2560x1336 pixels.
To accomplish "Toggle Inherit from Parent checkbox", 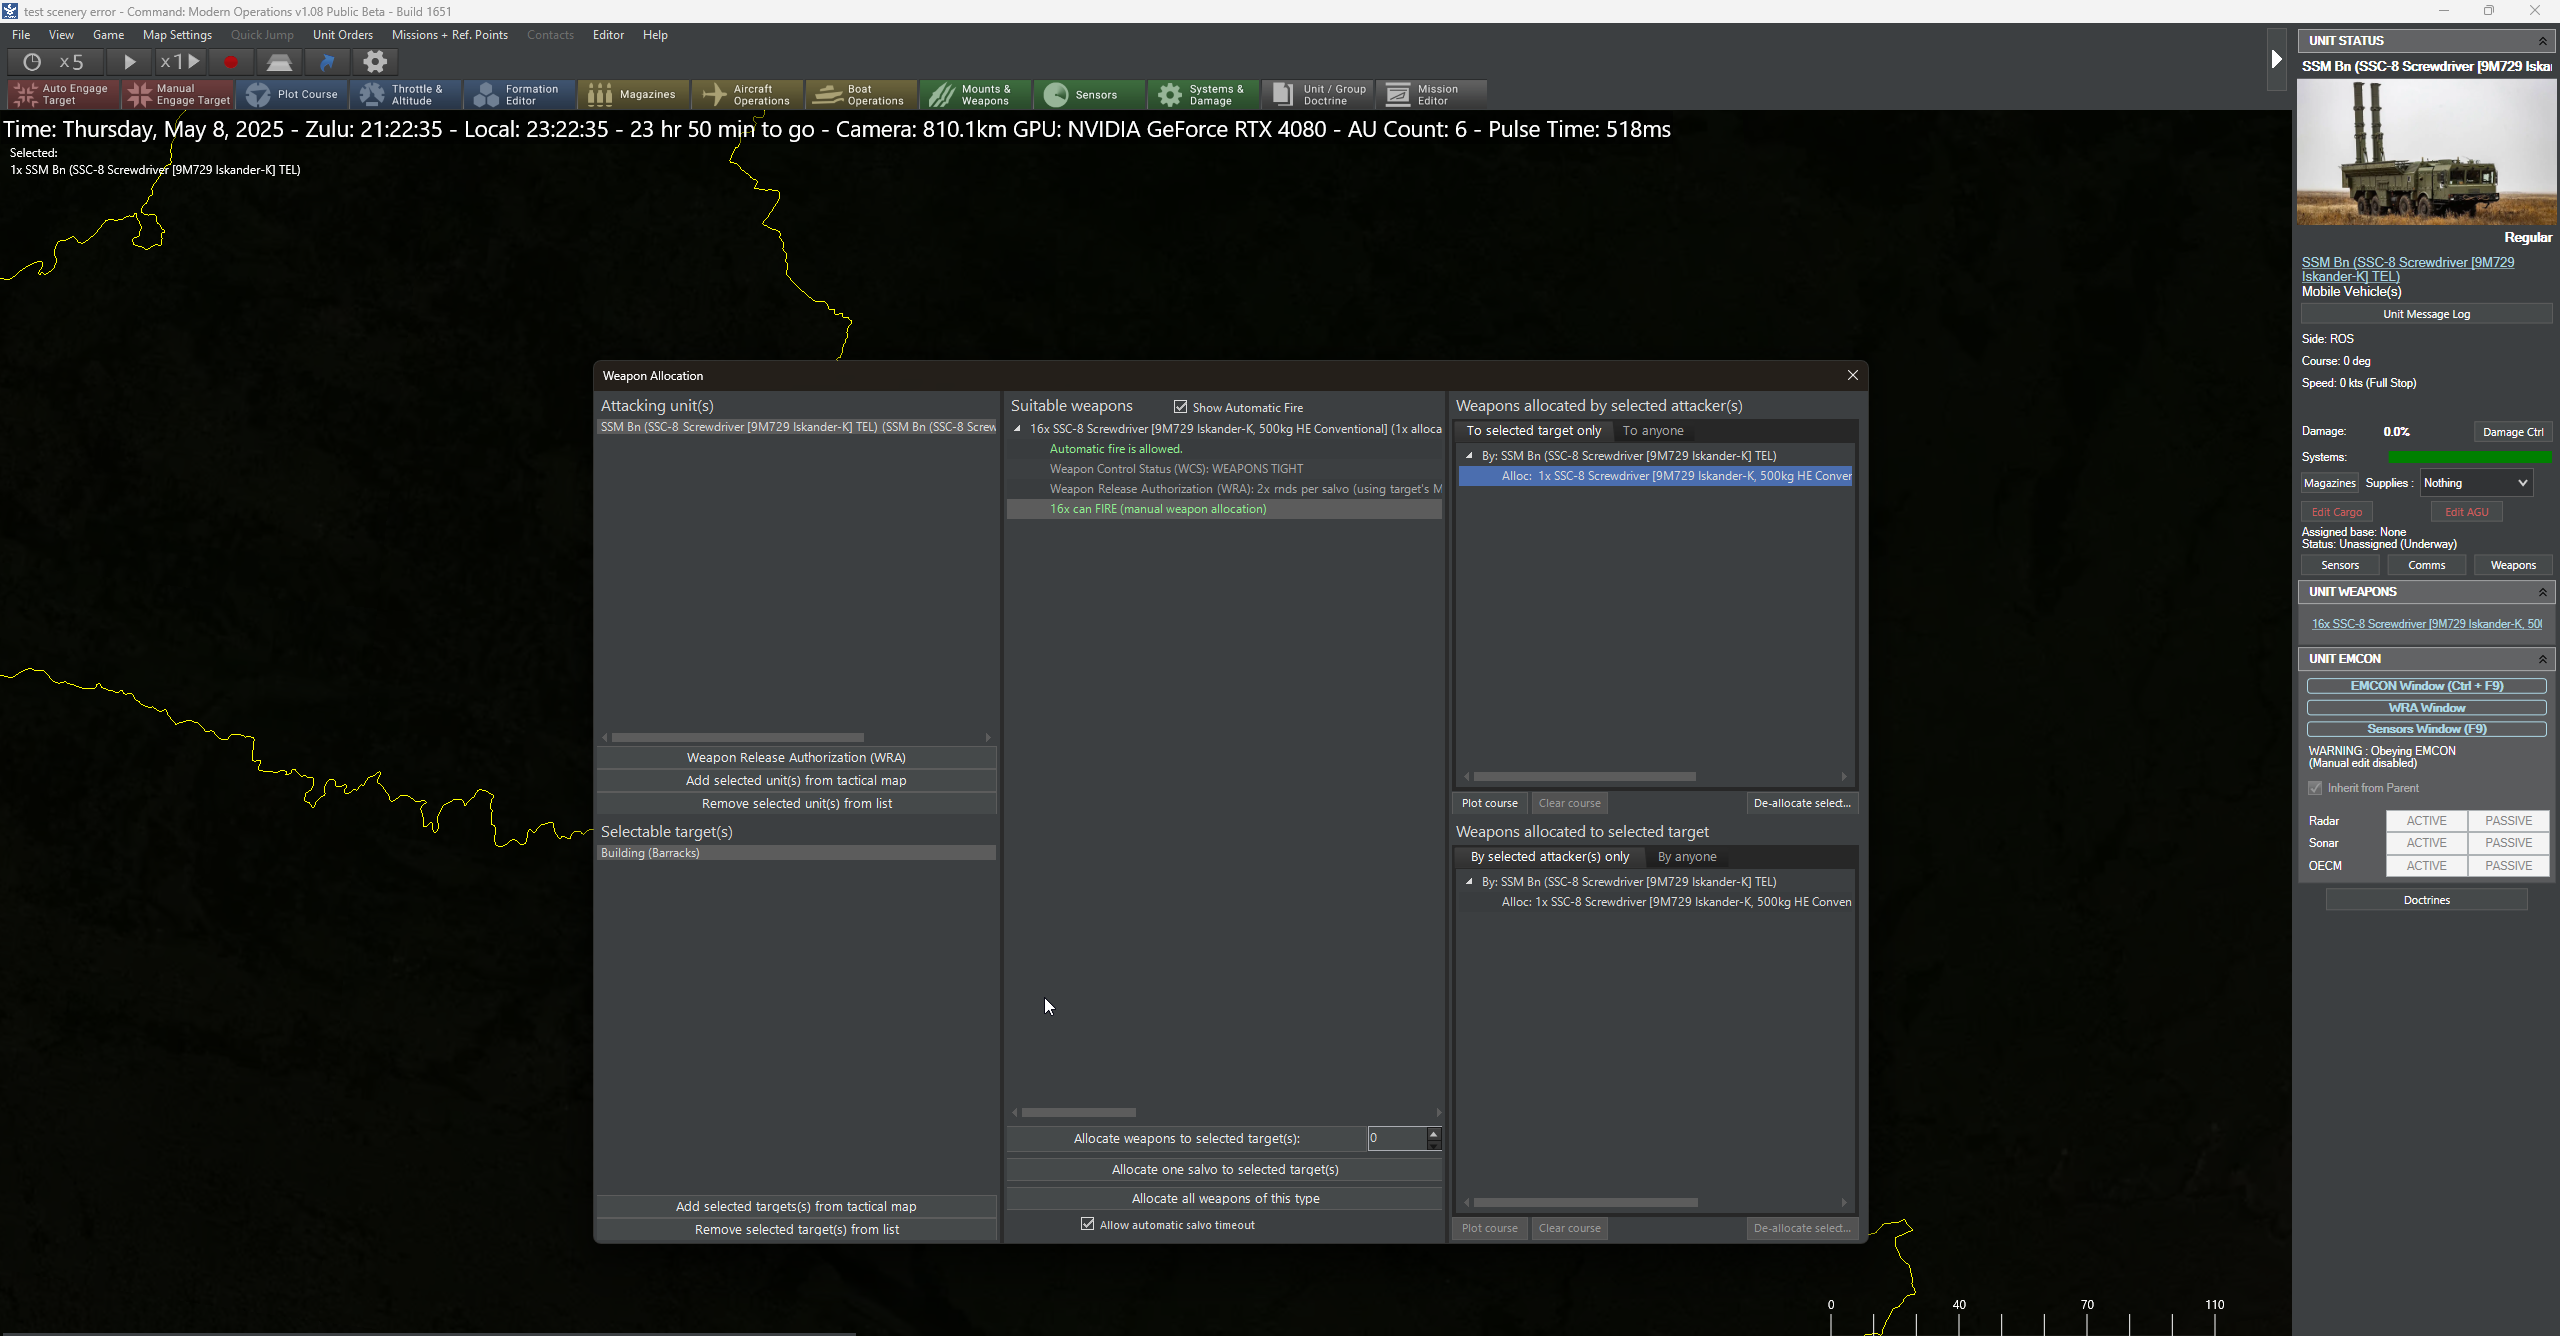I will pyautogui.click(x=2315, y=788).
